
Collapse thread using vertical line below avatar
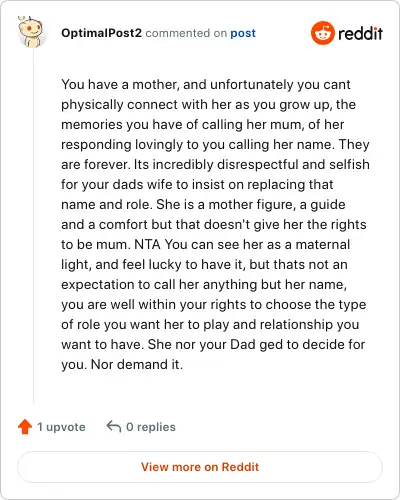pos(34,226)
